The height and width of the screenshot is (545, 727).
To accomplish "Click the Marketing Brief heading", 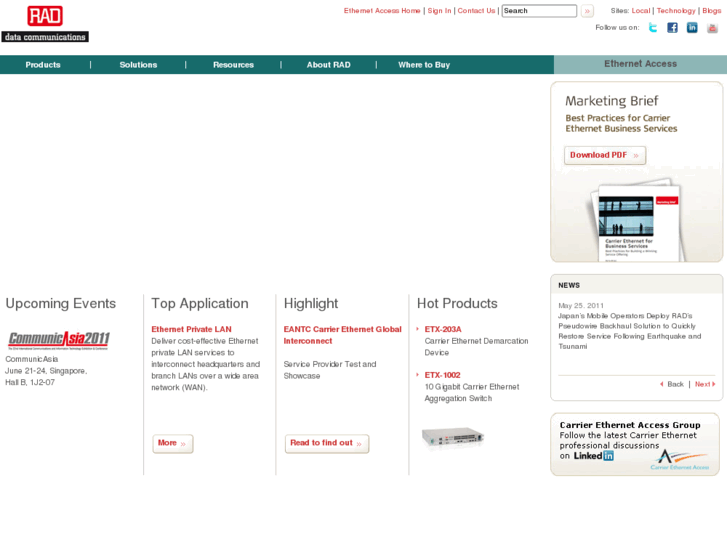I will [611, 101].
